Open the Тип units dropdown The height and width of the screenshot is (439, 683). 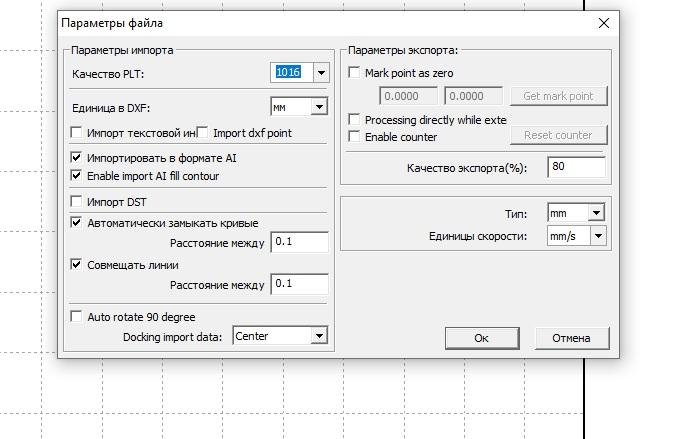tap(596, 213)
